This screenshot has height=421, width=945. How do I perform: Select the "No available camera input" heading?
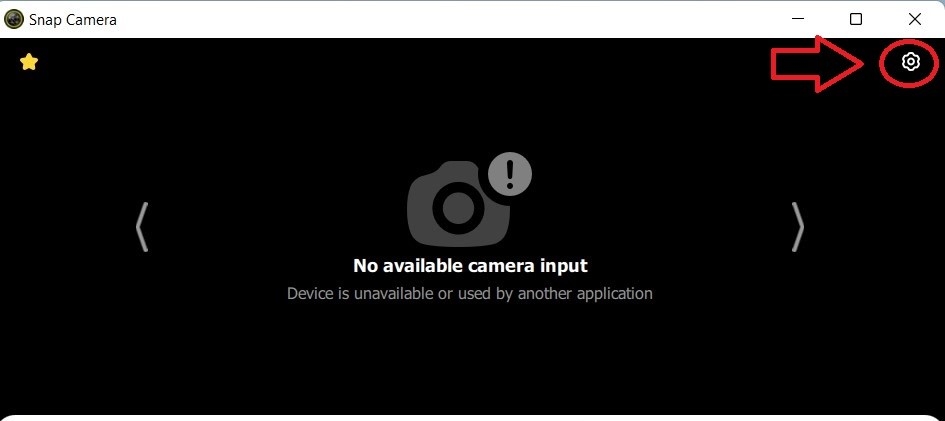tap(470, 266)
